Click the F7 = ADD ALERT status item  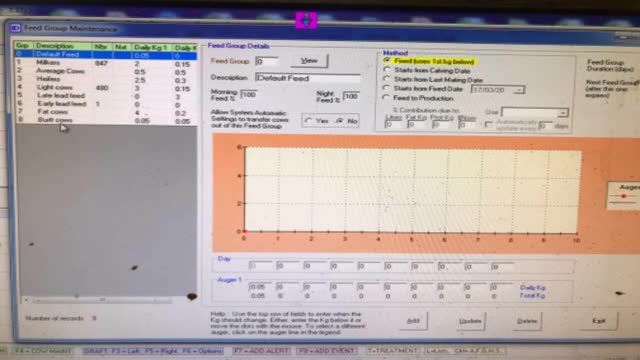coord(262,351)
